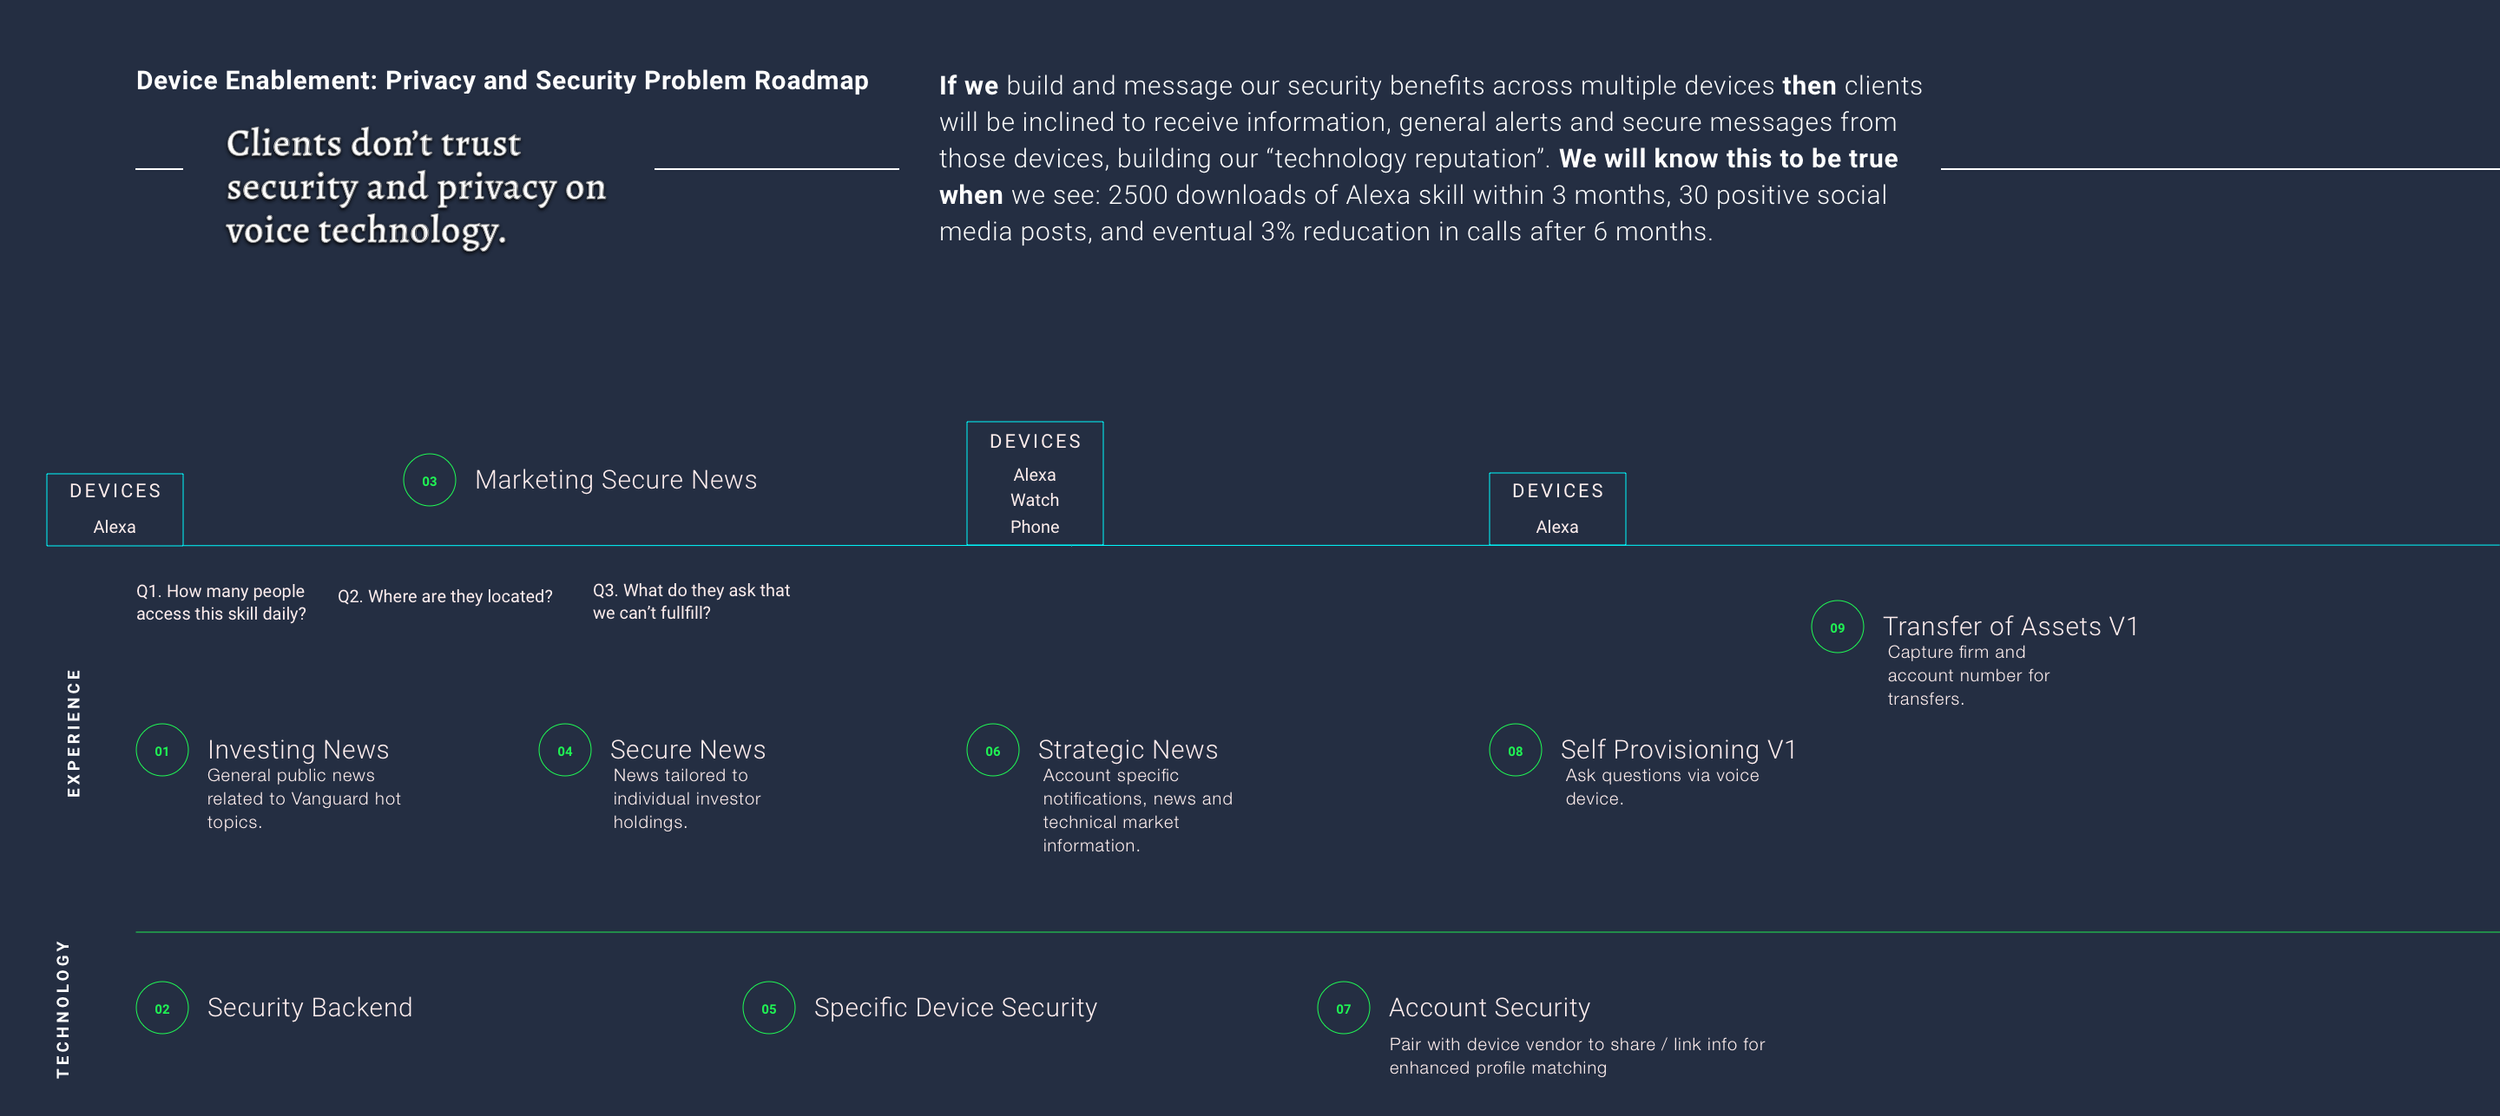The image size is (2500, 1116).
Task: Click the 06 marker beside Strategic News
Action: (994, 751)
